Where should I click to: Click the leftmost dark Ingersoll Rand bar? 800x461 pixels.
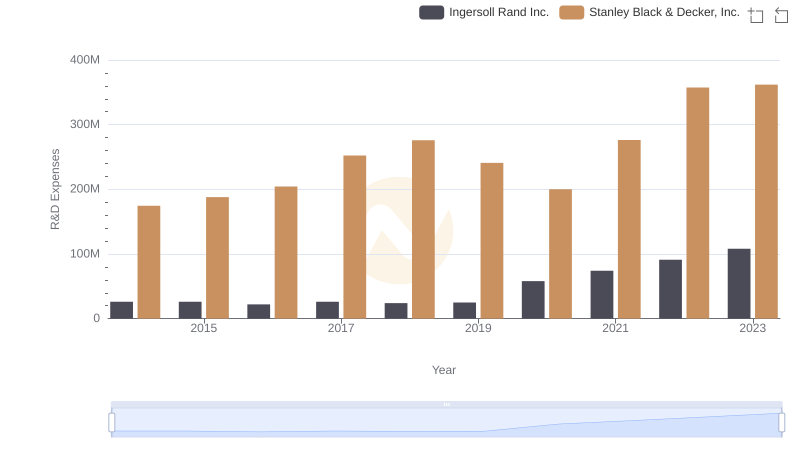click(121, 310)
